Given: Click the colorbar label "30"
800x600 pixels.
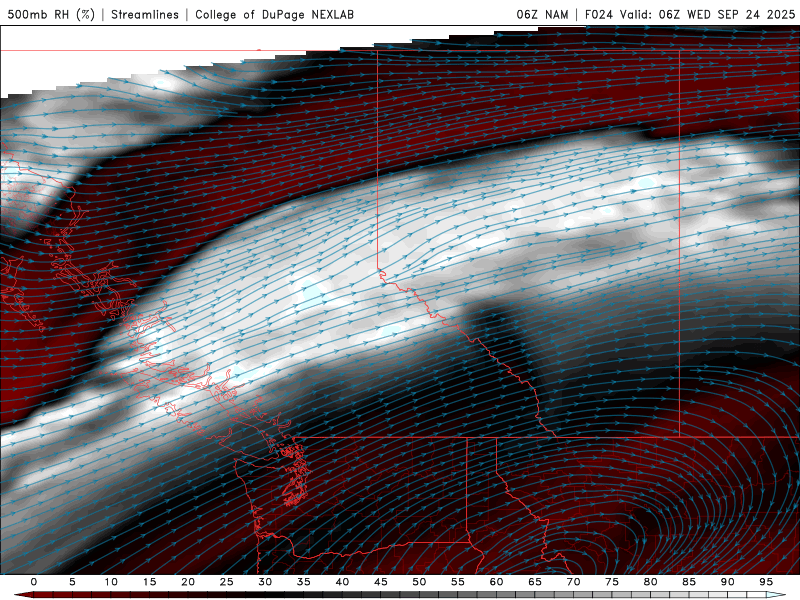Looking at the screenshot, I should (265, 582).
